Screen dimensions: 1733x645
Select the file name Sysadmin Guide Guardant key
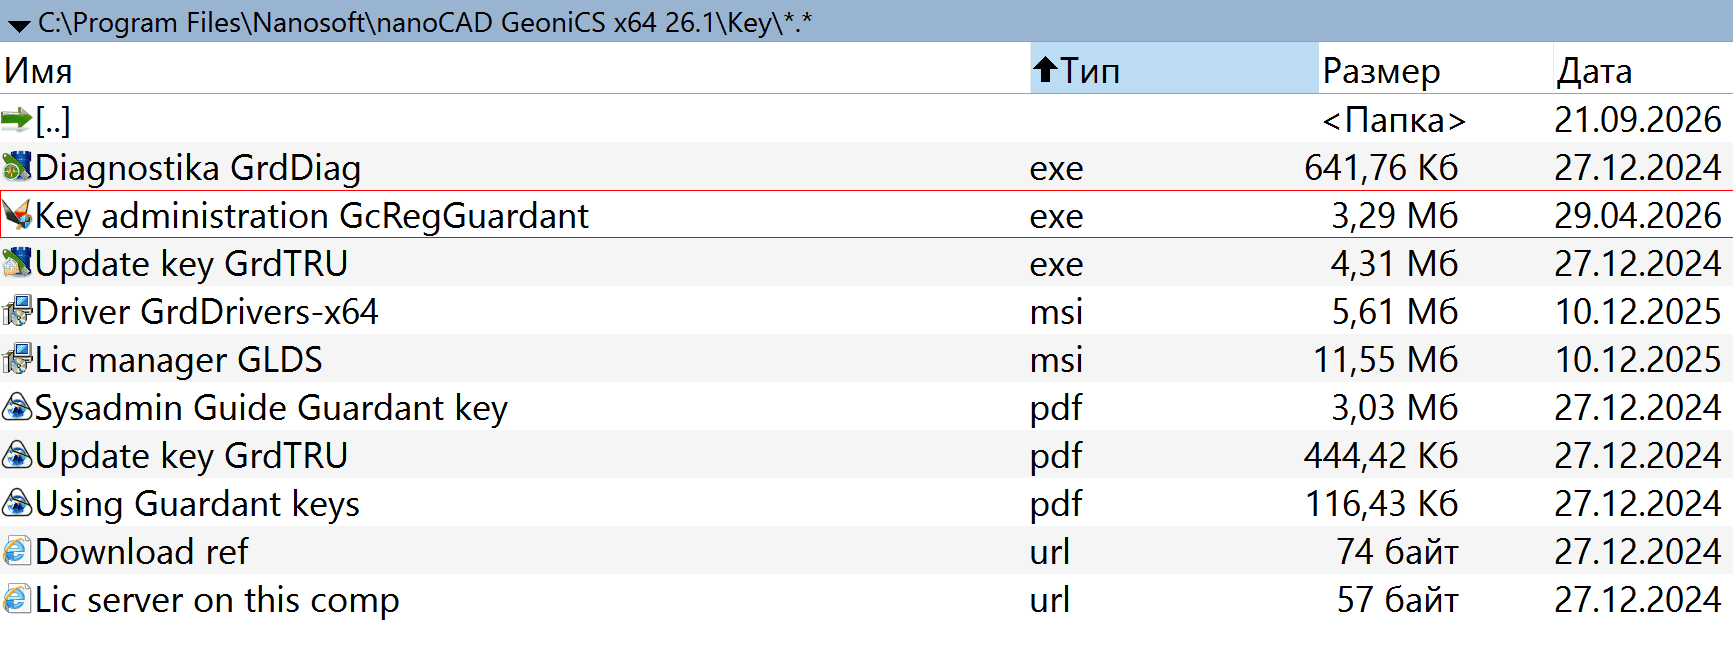[272, 408]
